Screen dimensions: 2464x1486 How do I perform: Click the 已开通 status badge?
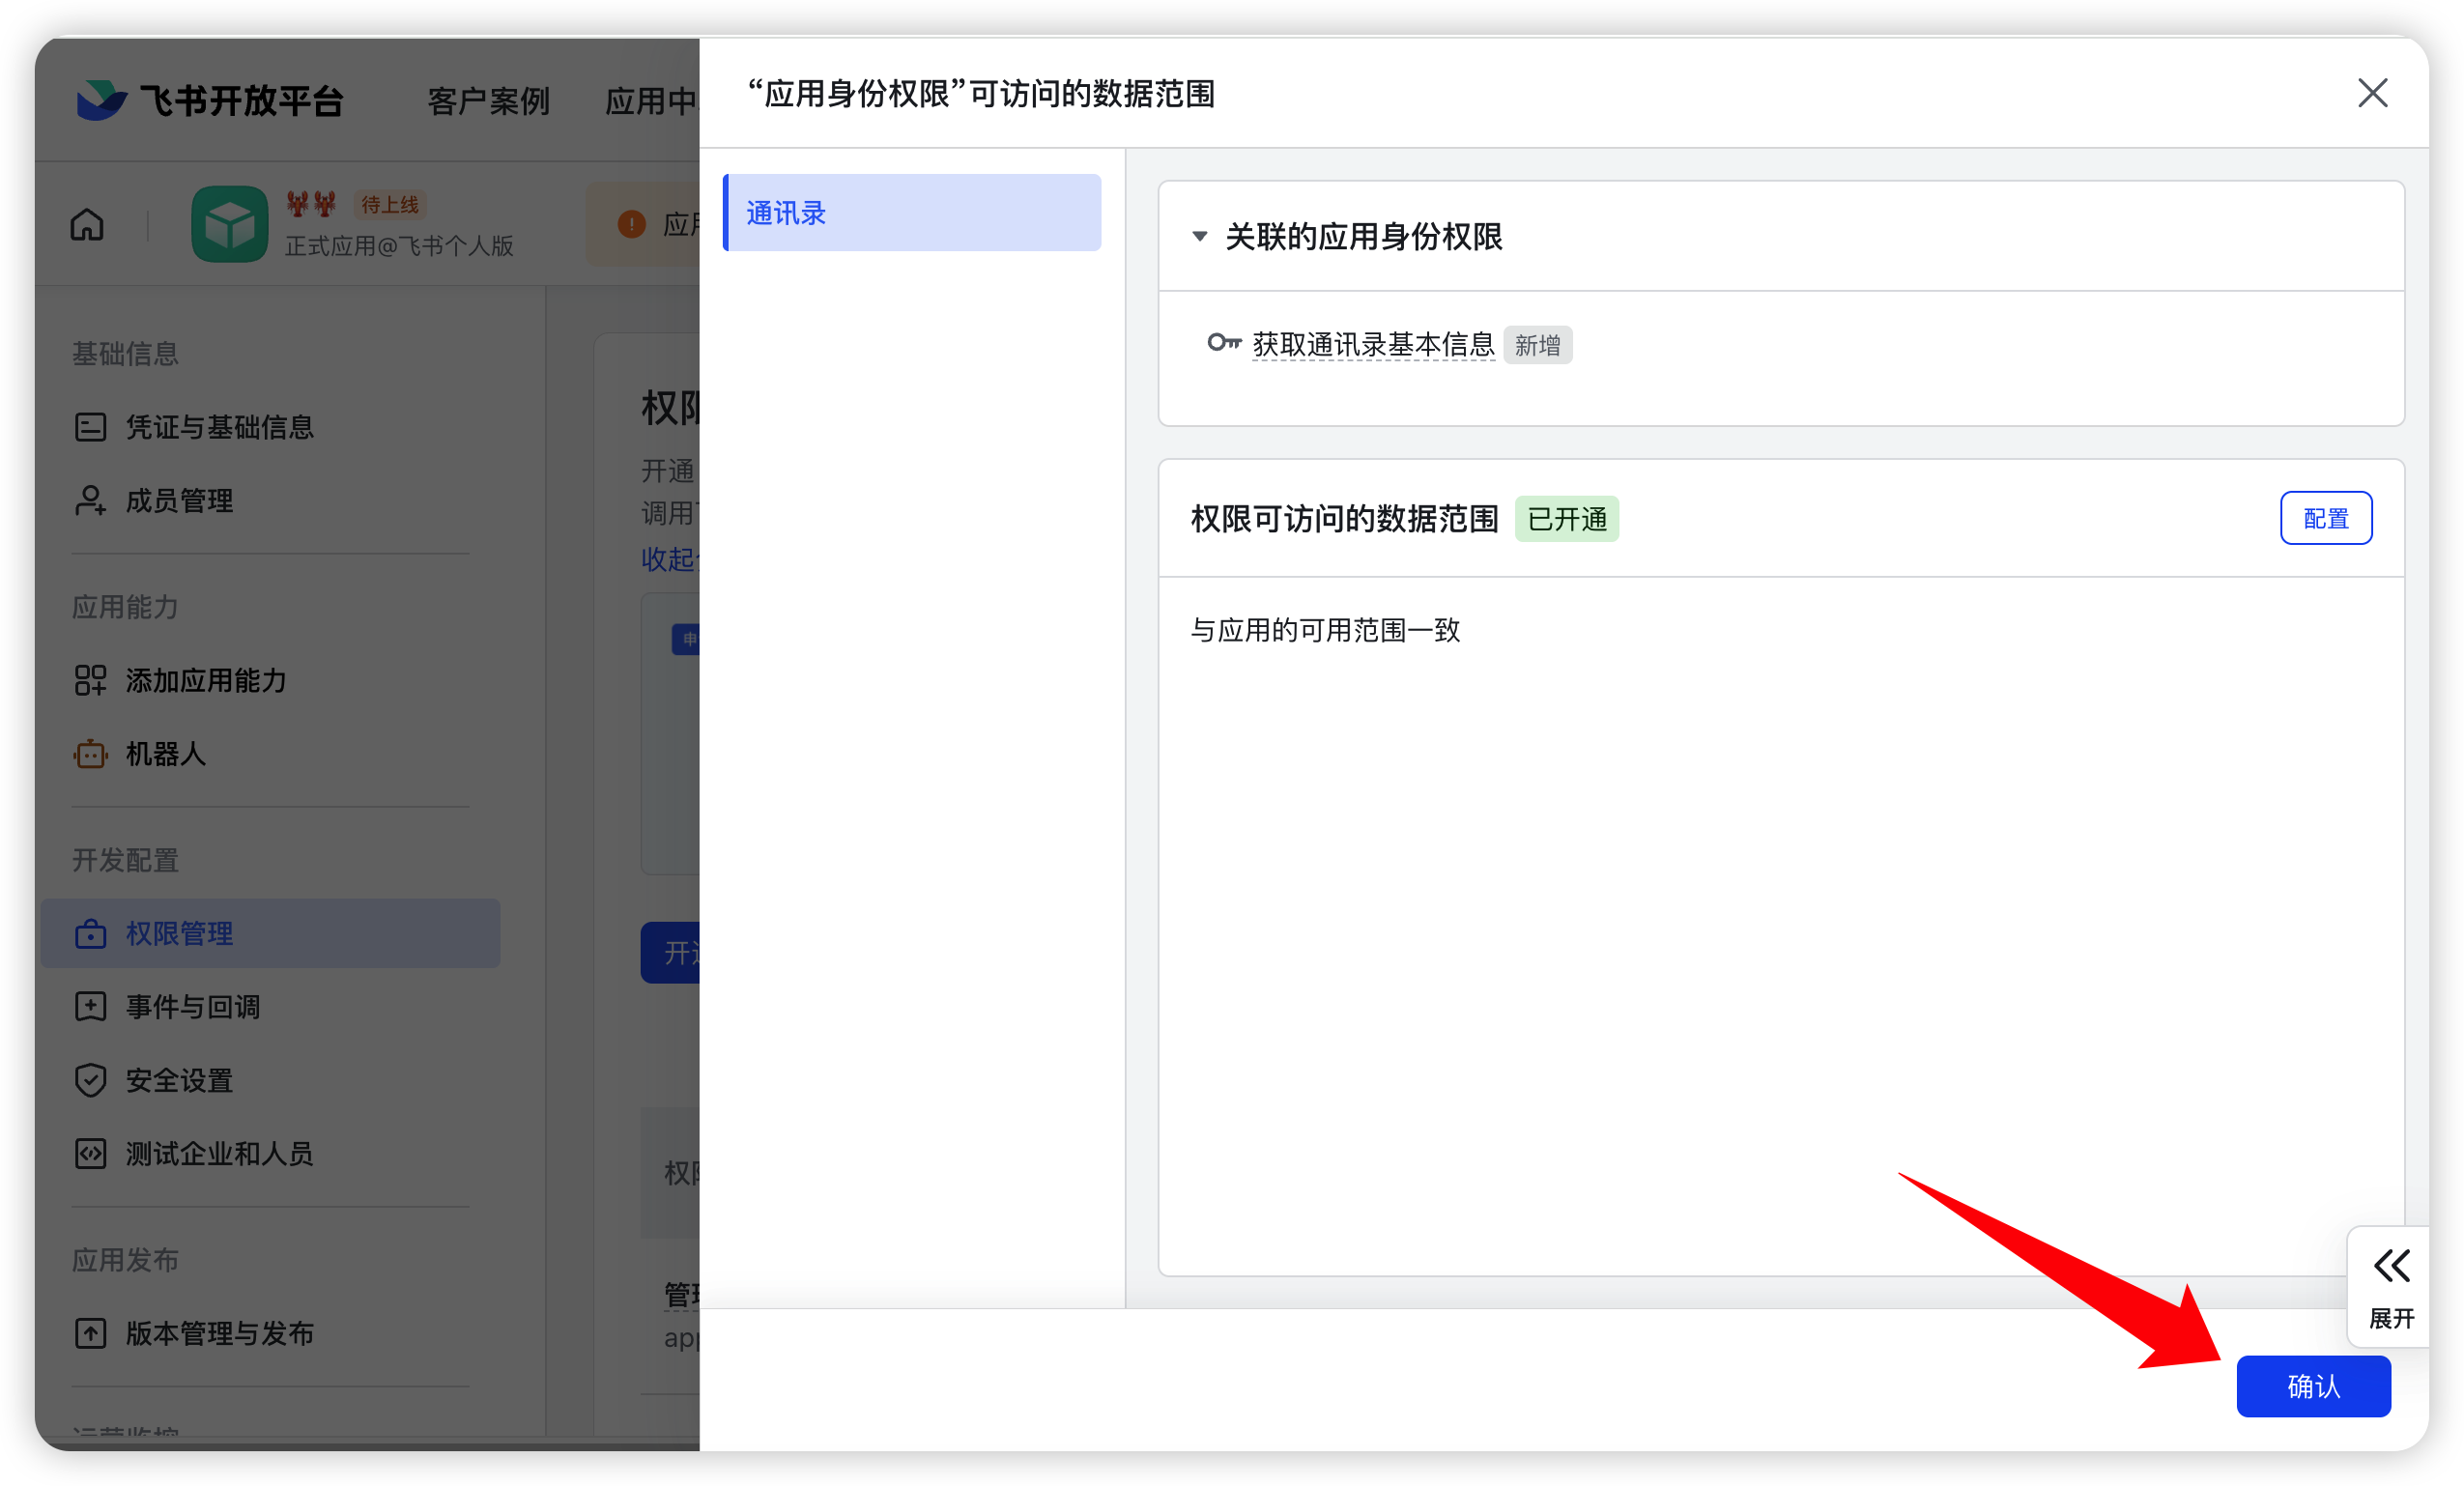pyautogui.click(x=1566, y=519)
